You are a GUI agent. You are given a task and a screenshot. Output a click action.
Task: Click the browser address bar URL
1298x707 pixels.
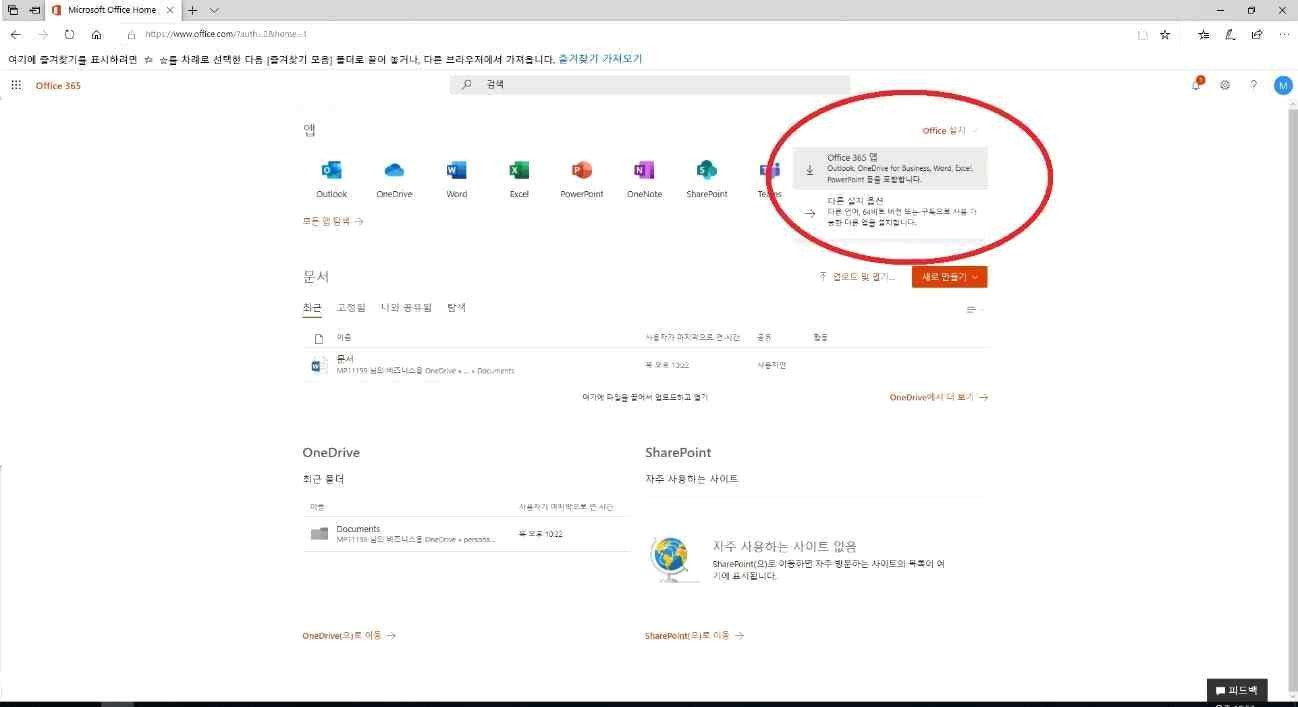226,34
